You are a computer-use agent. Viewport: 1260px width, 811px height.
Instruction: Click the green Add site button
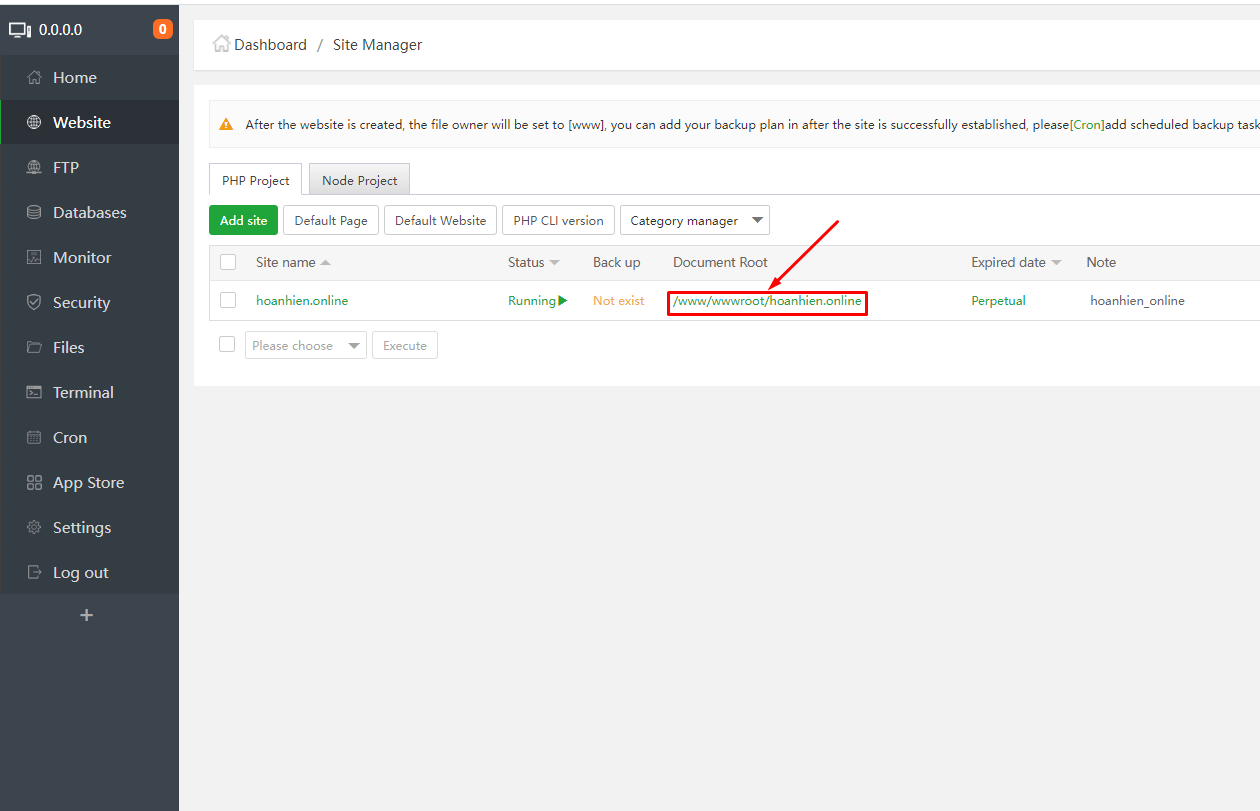pos(243,220)
